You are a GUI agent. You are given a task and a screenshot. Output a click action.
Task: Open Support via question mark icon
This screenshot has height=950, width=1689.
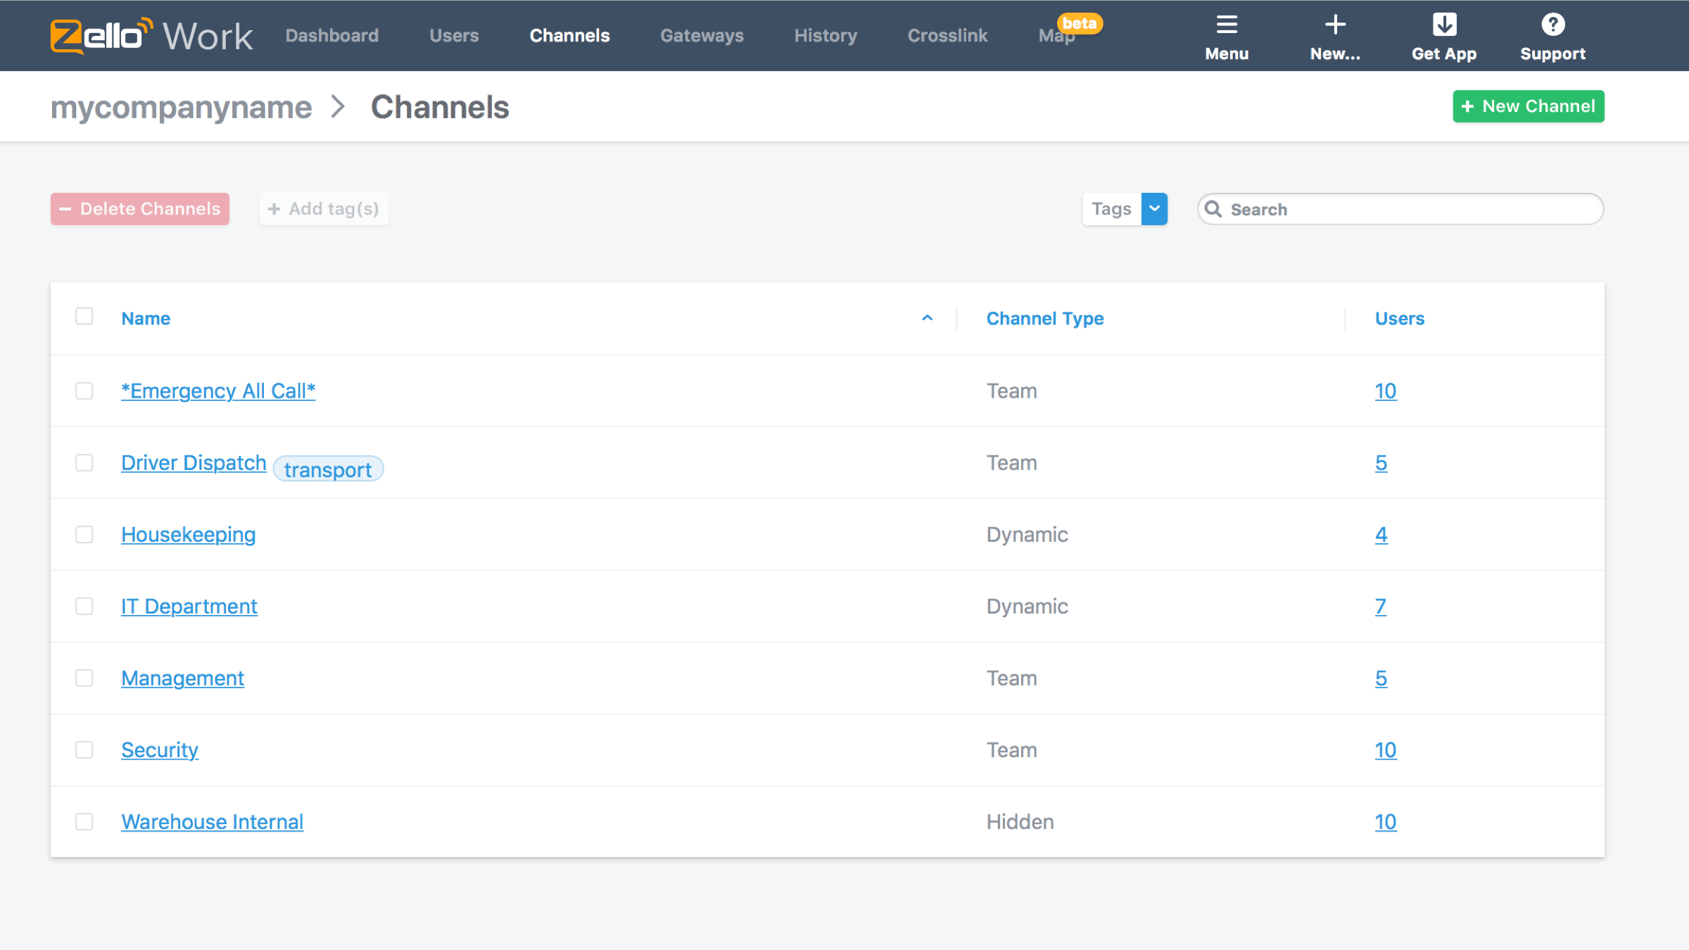click(1552, 23)
